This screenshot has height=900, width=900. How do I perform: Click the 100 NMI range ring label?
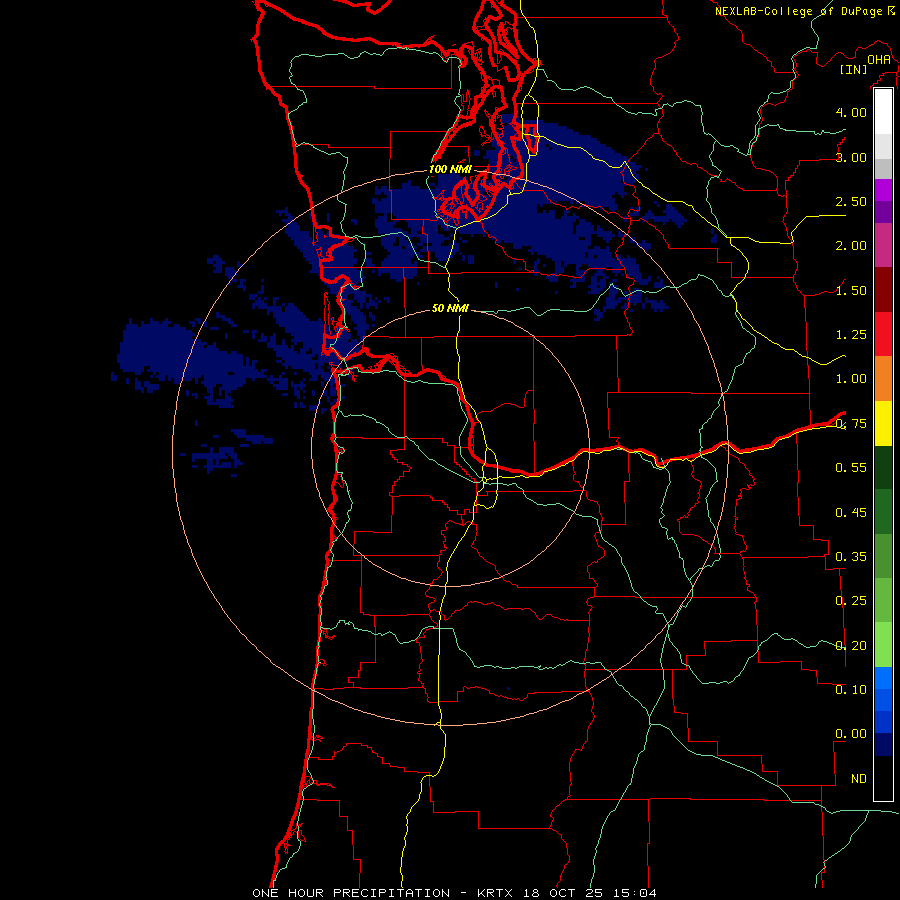(x=451, y=169)
